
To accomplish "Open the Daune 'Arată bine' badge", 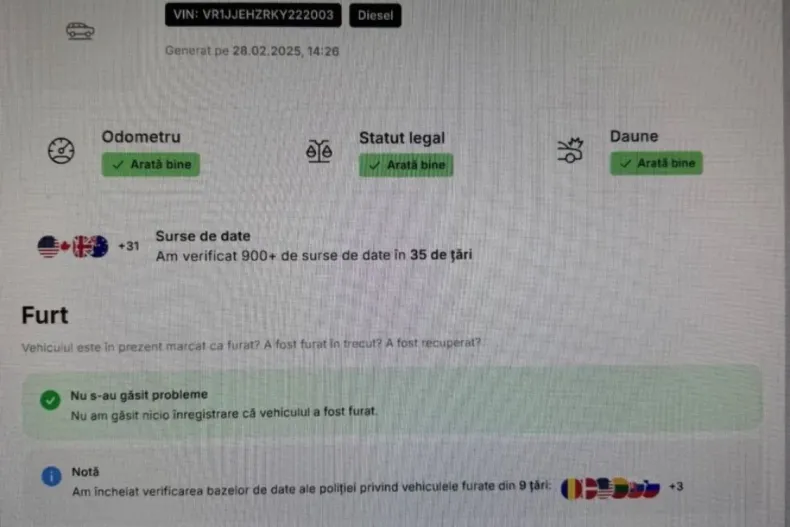I will click(x=656, y=163).
